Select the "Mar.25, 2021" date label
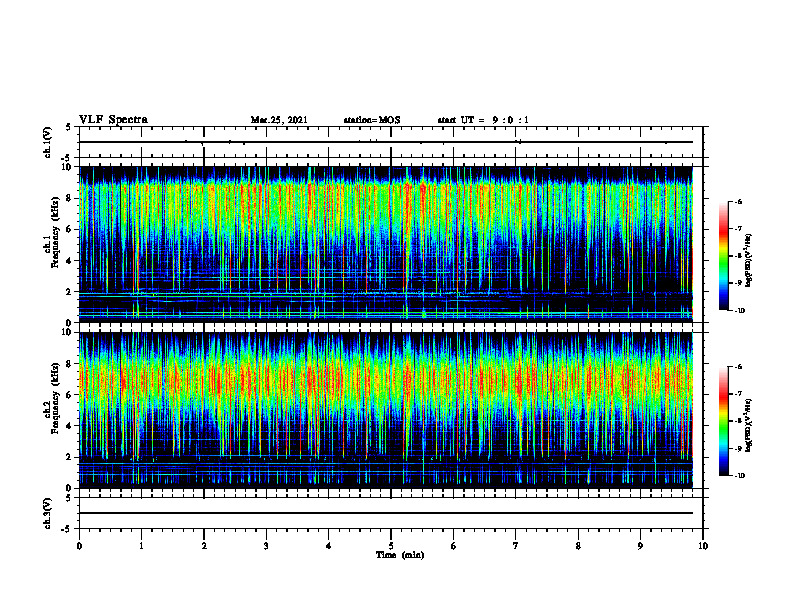Image resolution: width=792 pixels, height=612 pixels. tap(279, 120)
